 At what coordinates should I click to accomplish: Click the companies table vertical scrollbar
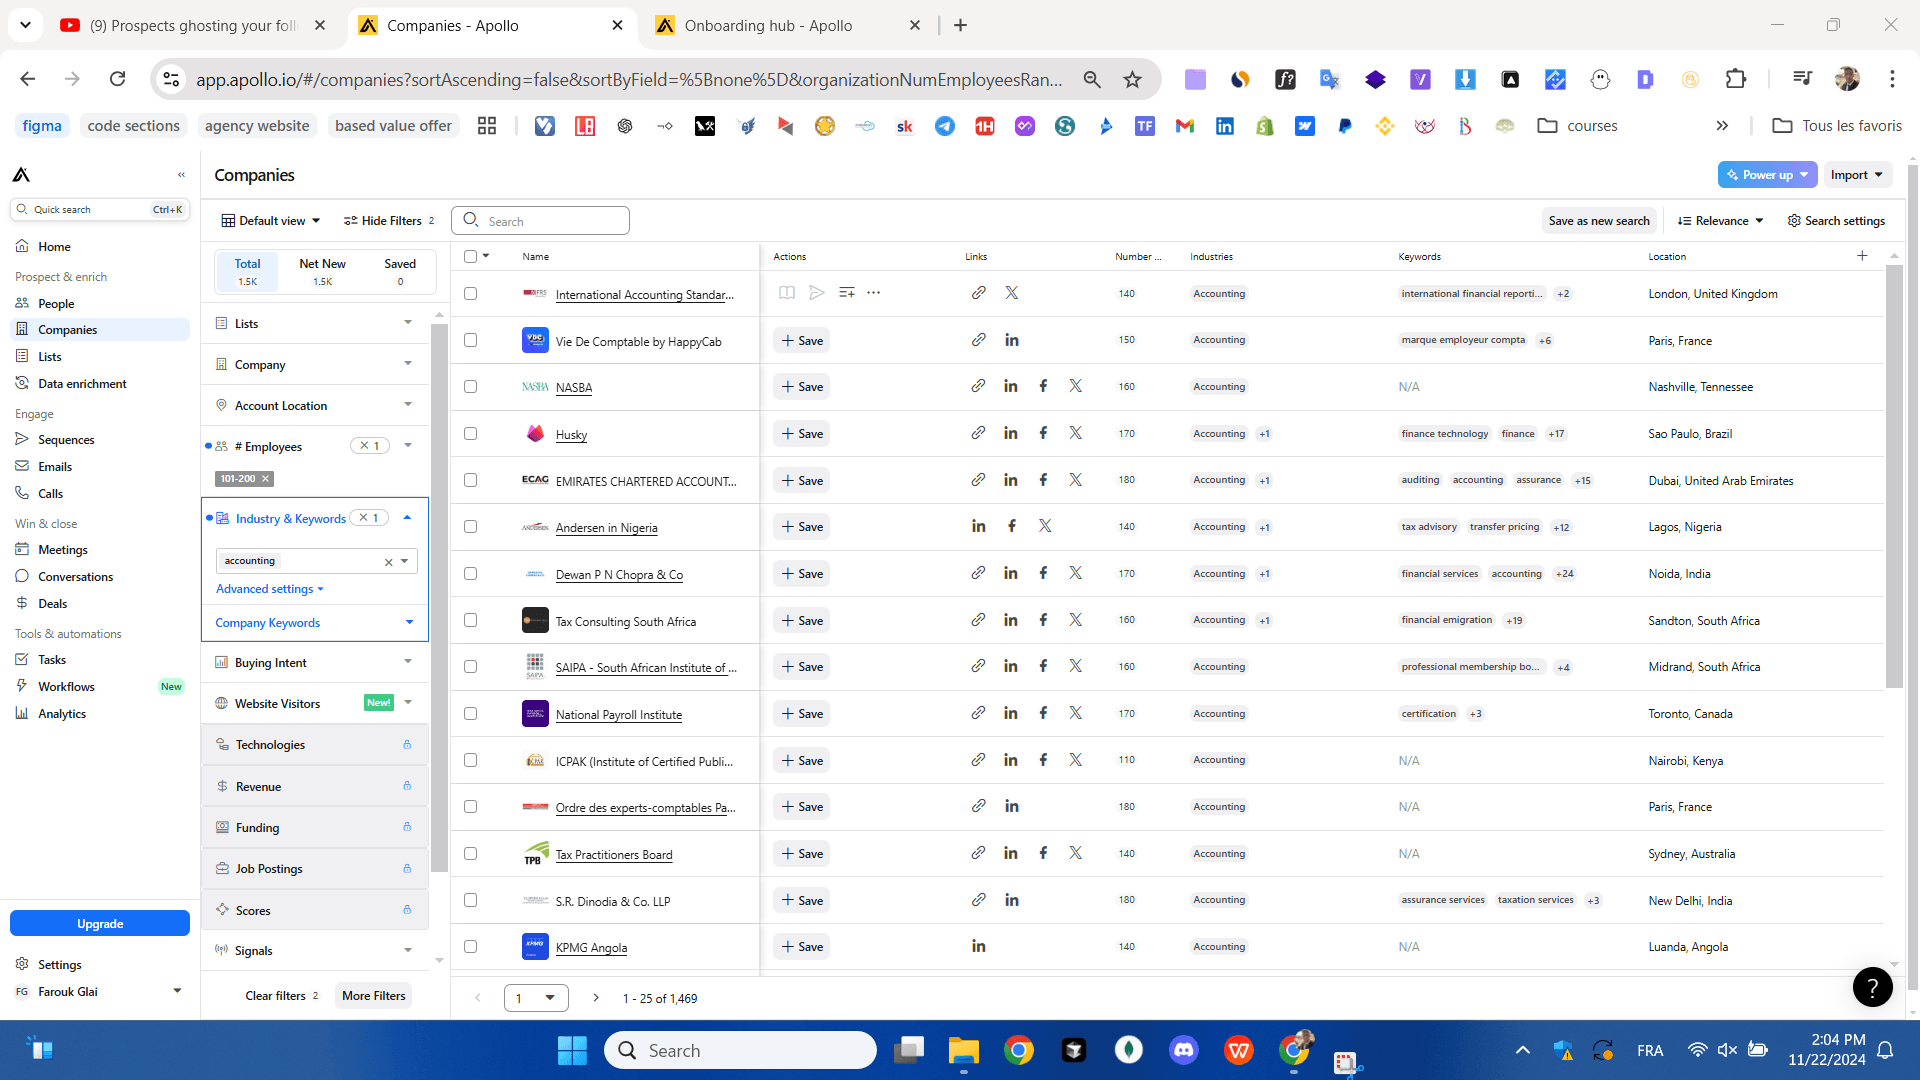[1894, 478]
